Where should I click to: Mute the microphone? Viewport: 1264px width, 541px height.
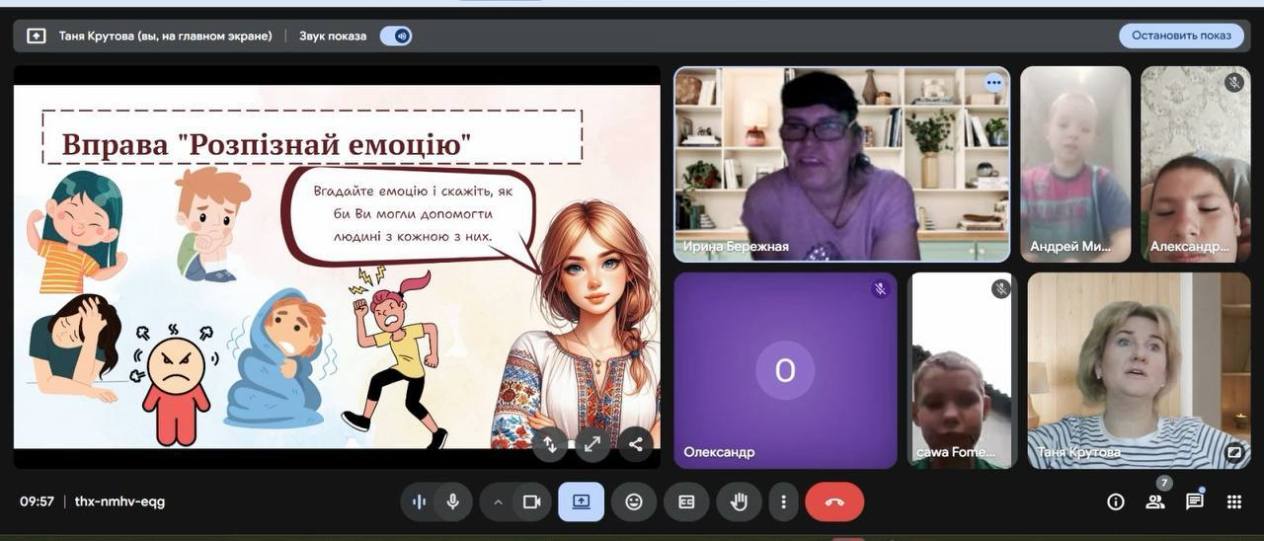tap(453, 502)
